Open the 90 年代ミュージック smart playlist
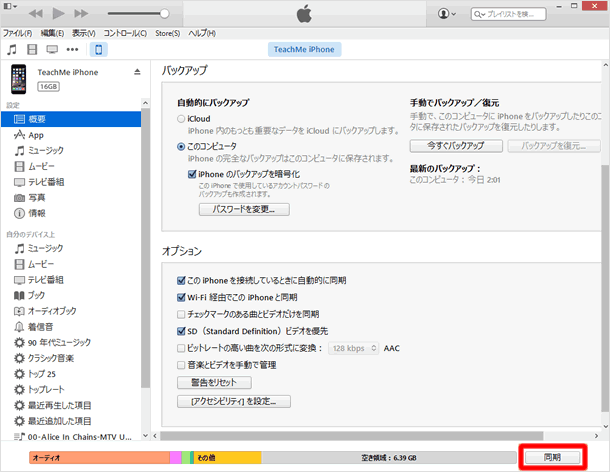Image resolution: width=610 pixels, height=472 pixels. (71, 342)
